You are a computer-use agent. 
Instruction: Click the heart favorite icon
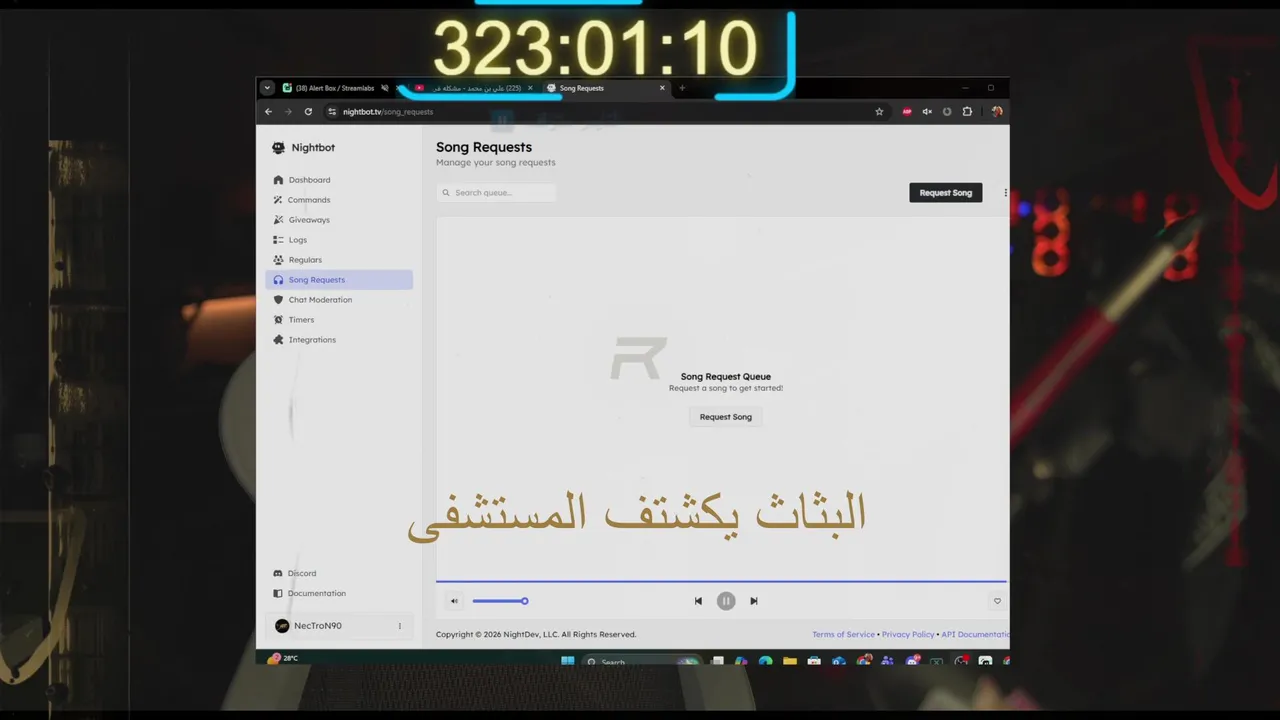coord(997,601)
